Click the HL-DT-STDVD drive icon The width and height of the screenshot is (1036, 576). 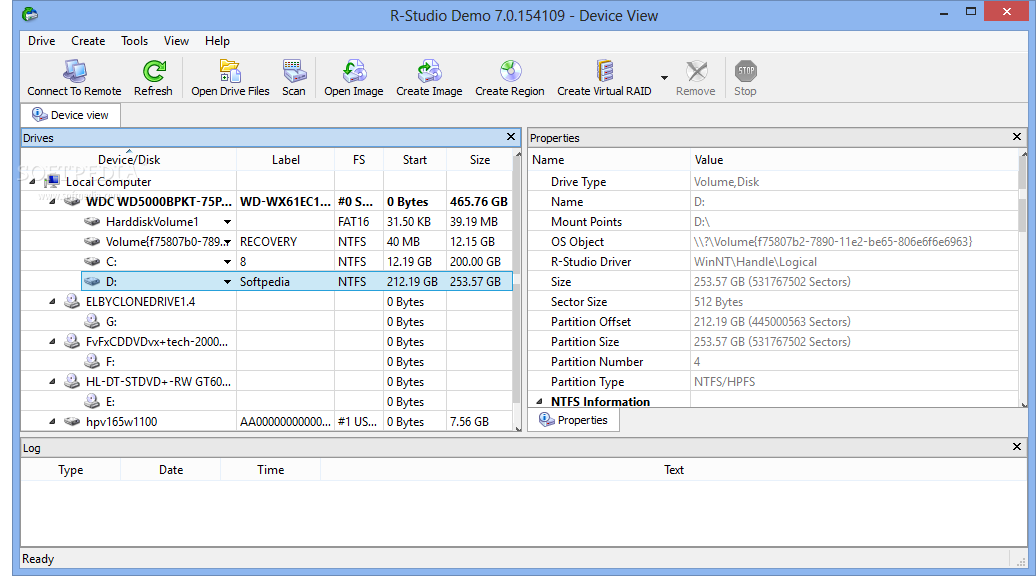72,381
